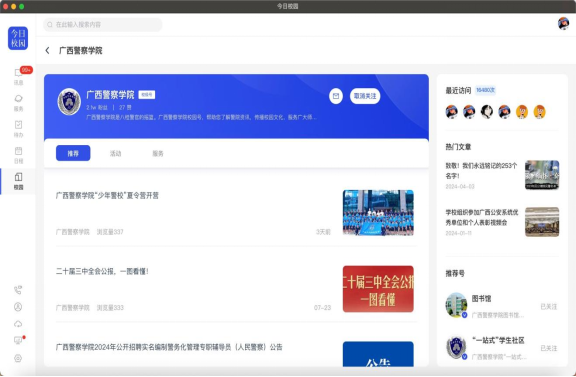This screenshot has width=576, height=377.
Task: Click the phone call icon in sidebar
Action: click(18, 290)
